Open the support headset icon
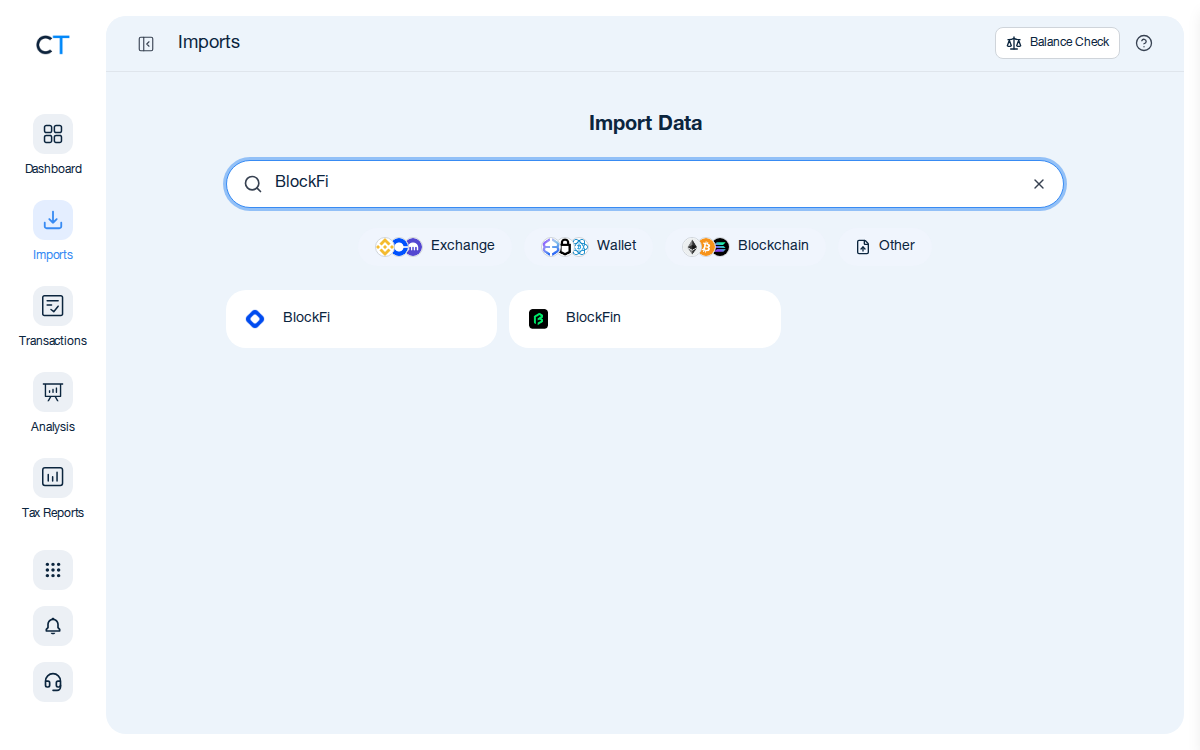 pos(53,682)
